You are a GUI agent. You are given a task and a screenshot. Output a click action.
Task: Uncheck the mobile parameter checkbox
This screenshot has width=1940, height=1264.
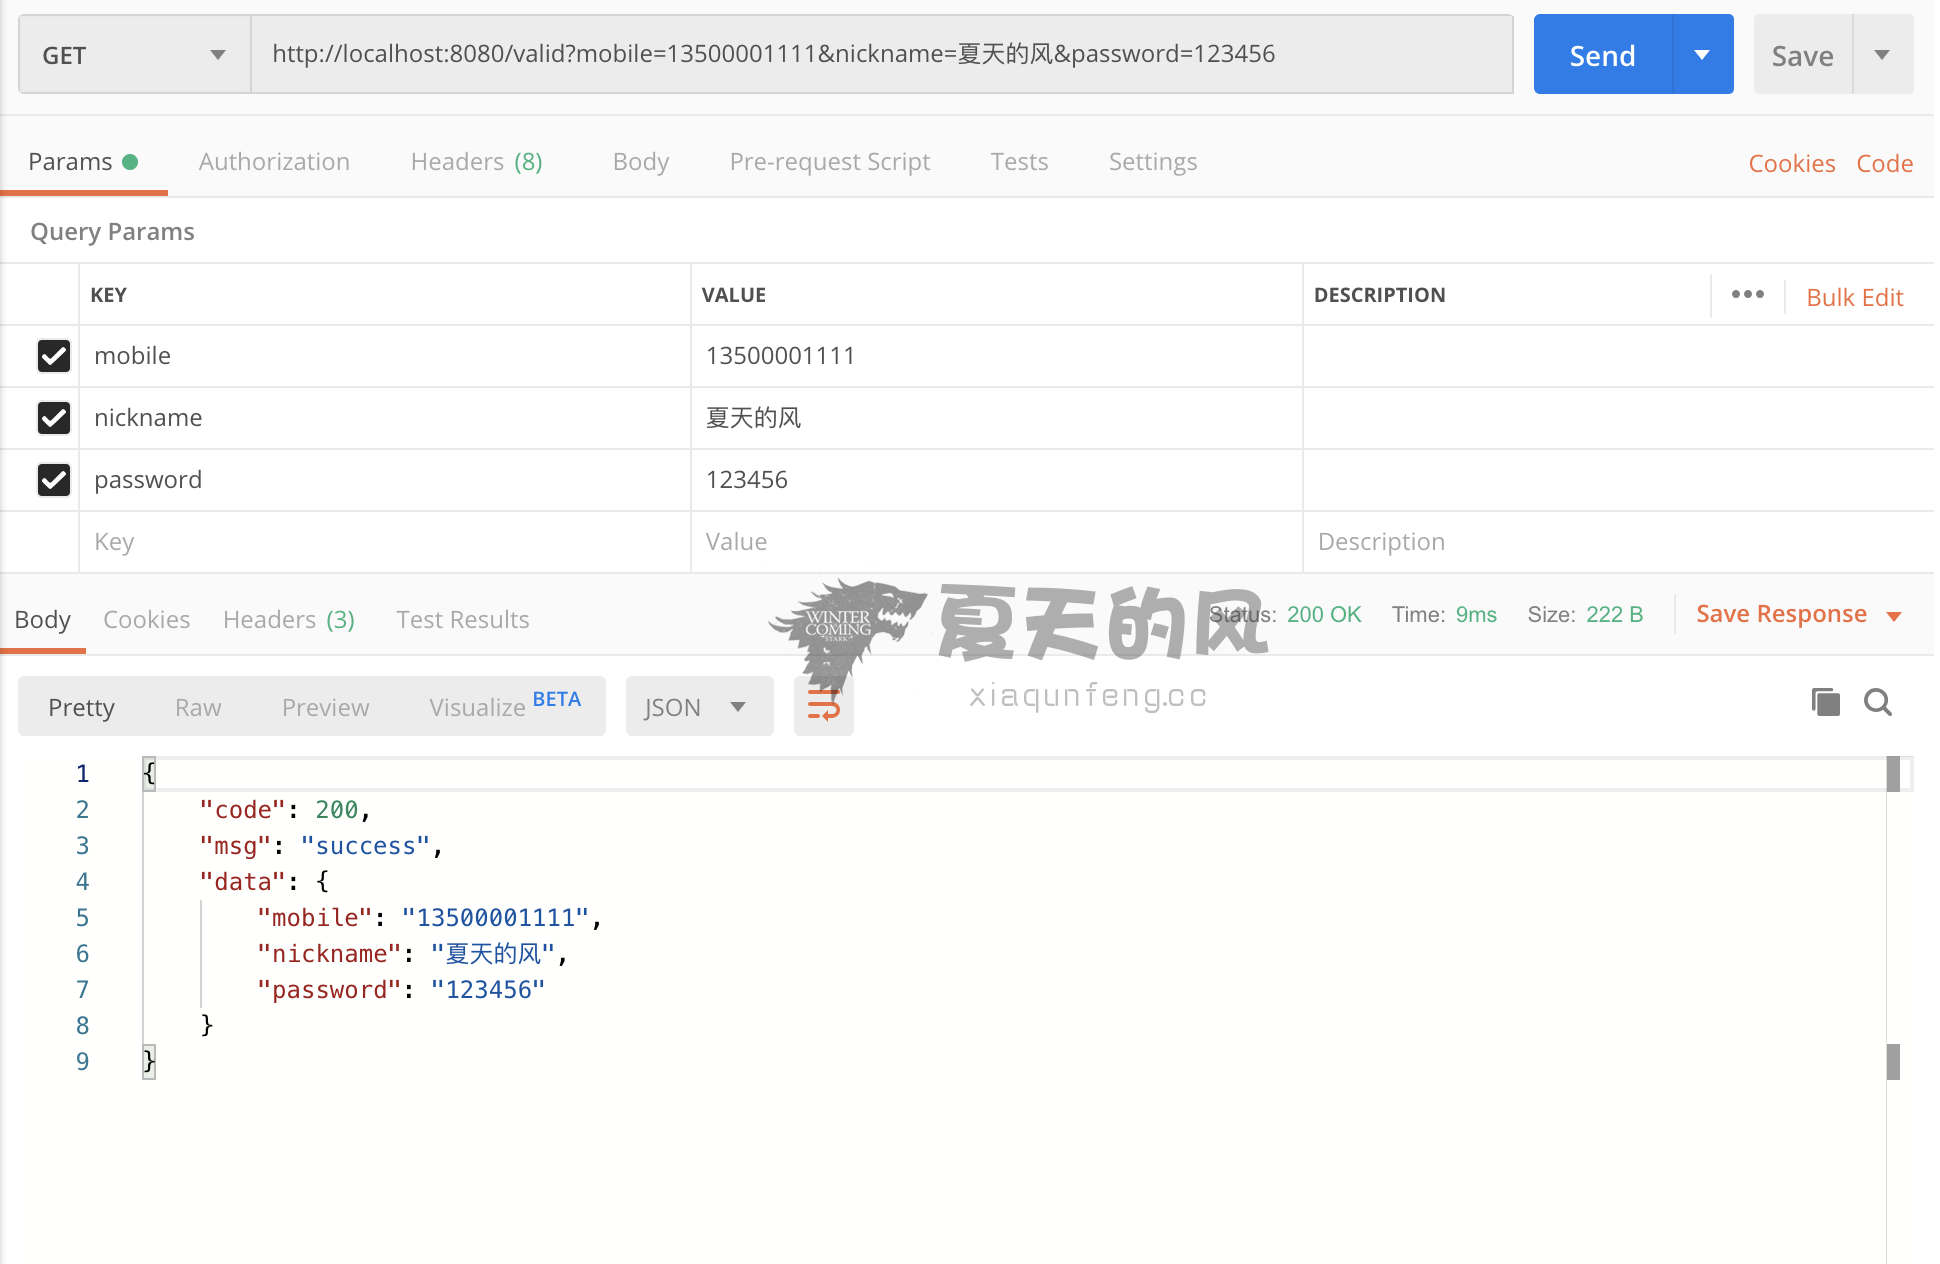coord(54,356)
